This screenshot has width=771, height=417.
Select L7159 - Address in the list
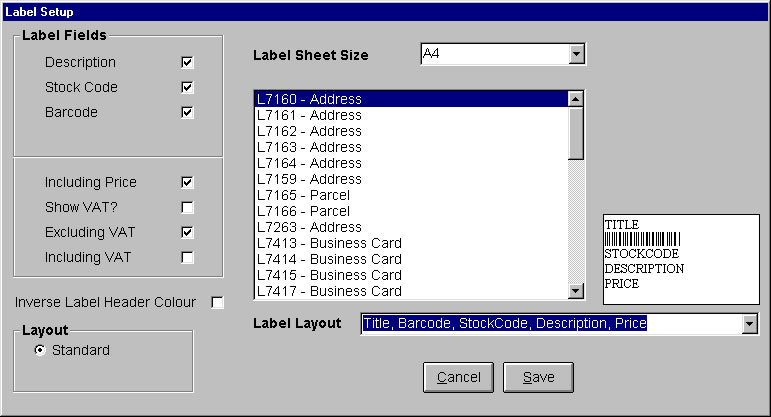412,179
